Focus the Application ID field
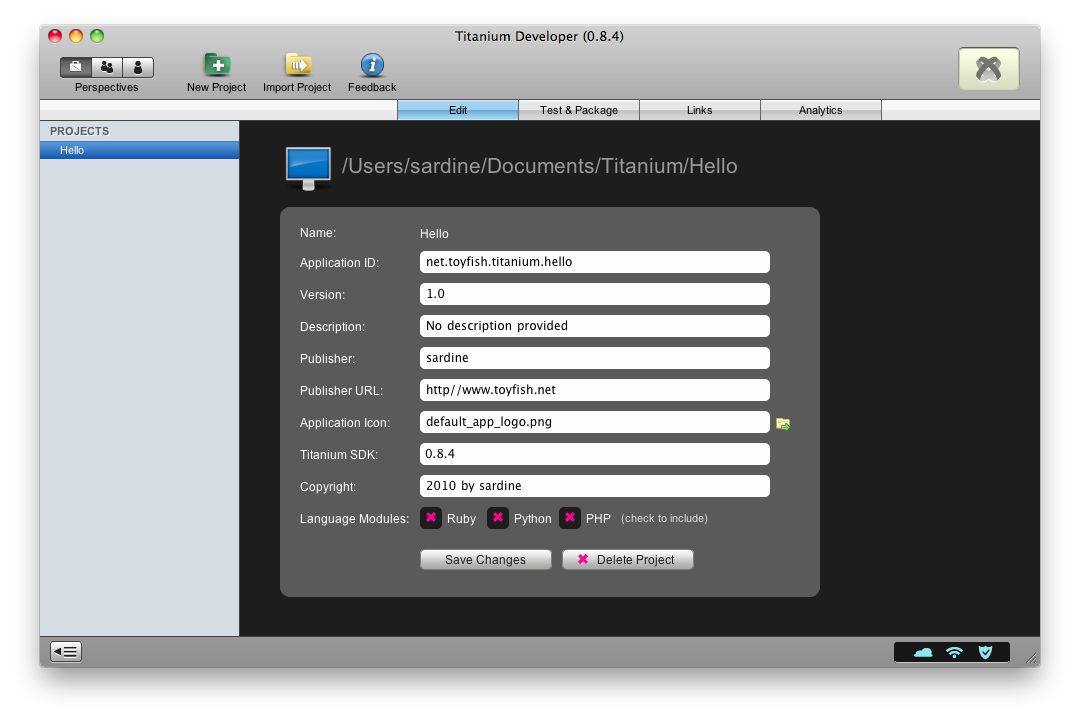1080x722 pixels. click(x=594, y=262)
